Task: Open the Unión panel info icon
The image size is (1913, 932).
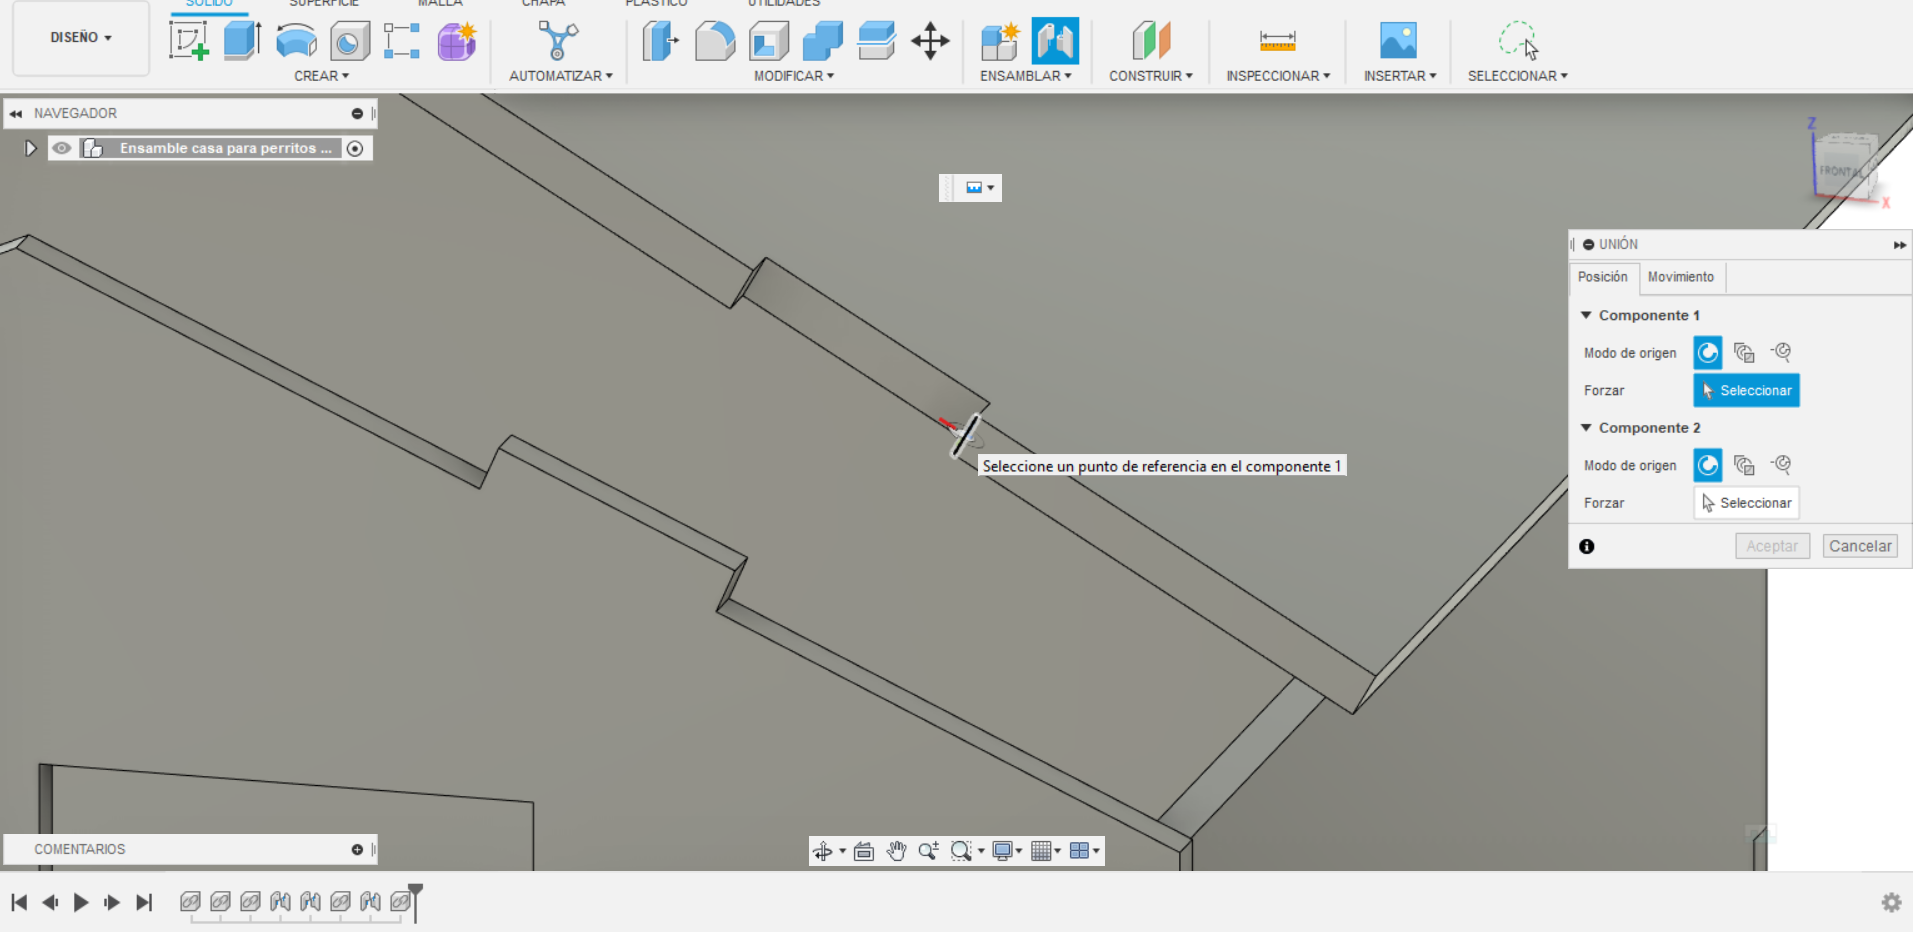Action: pos(1587,546)
